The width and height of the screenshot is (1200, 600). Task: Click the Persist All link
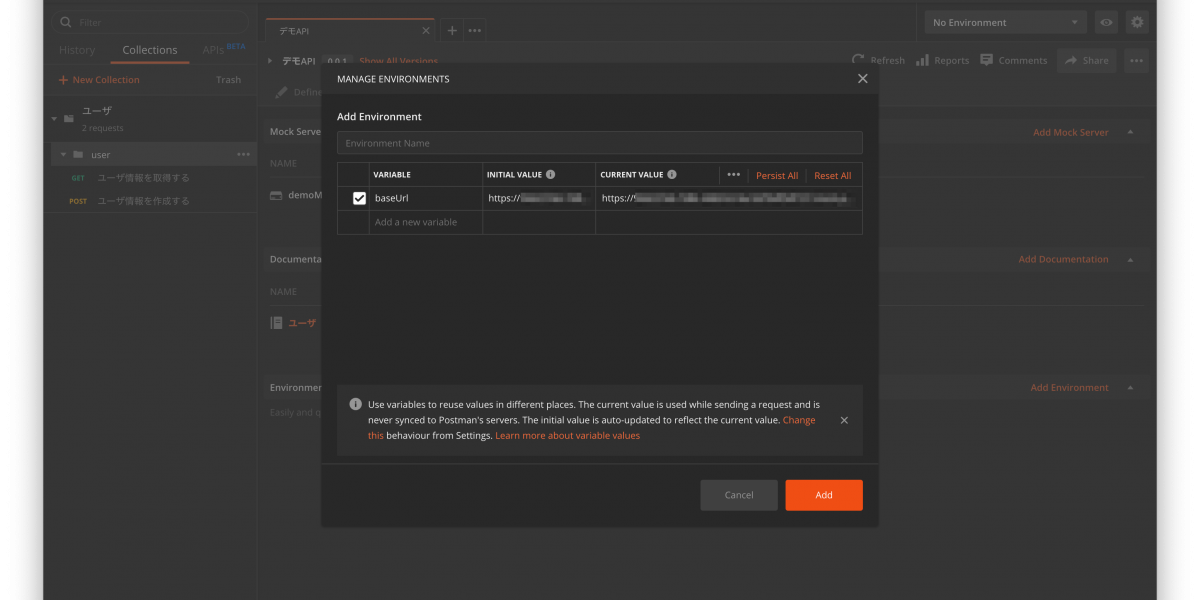[777, 176]
